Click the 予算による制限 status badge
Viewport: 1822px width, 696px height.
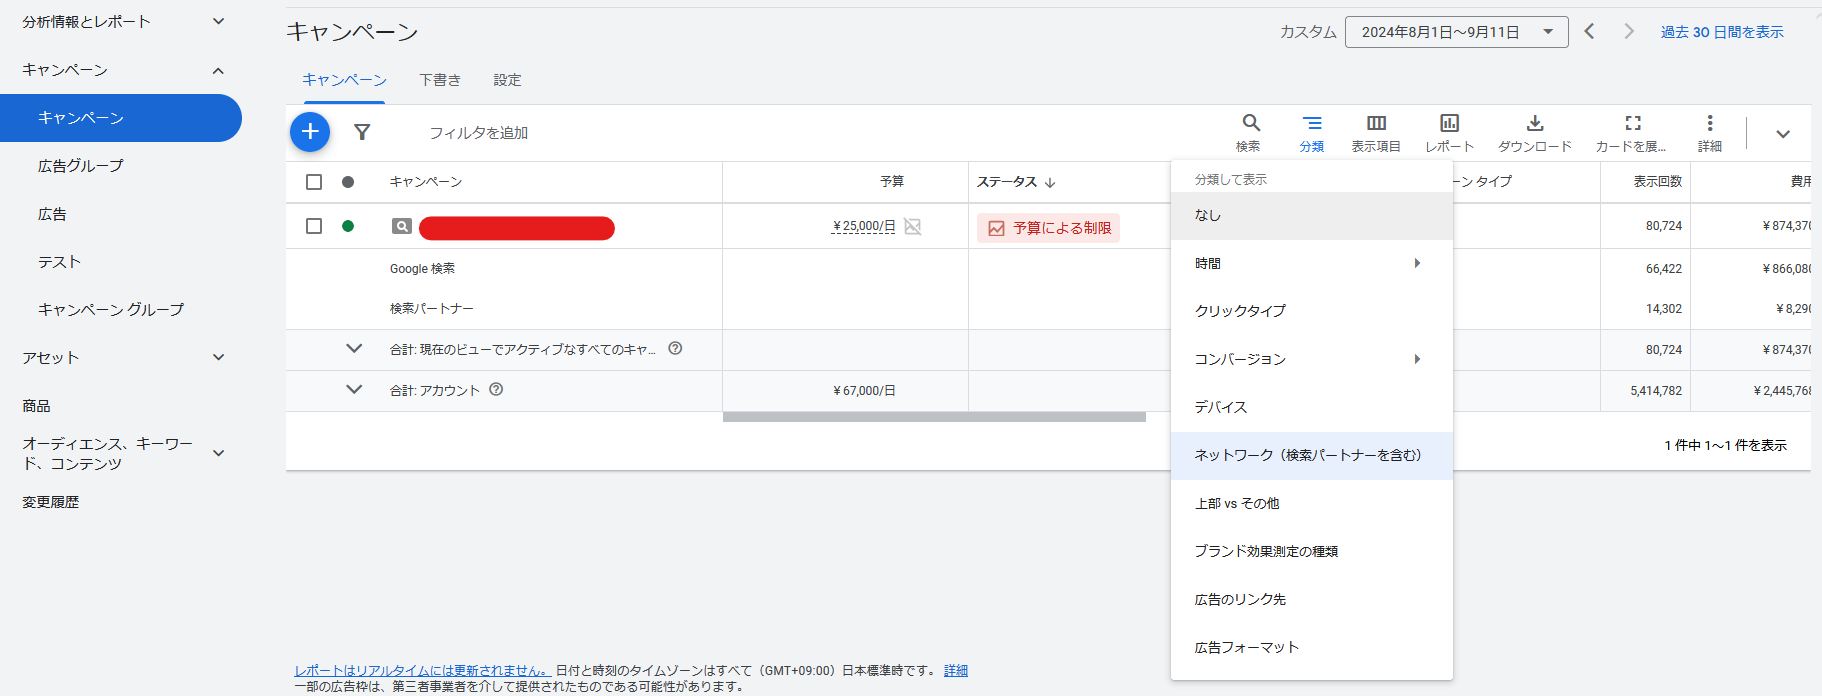1048,228
